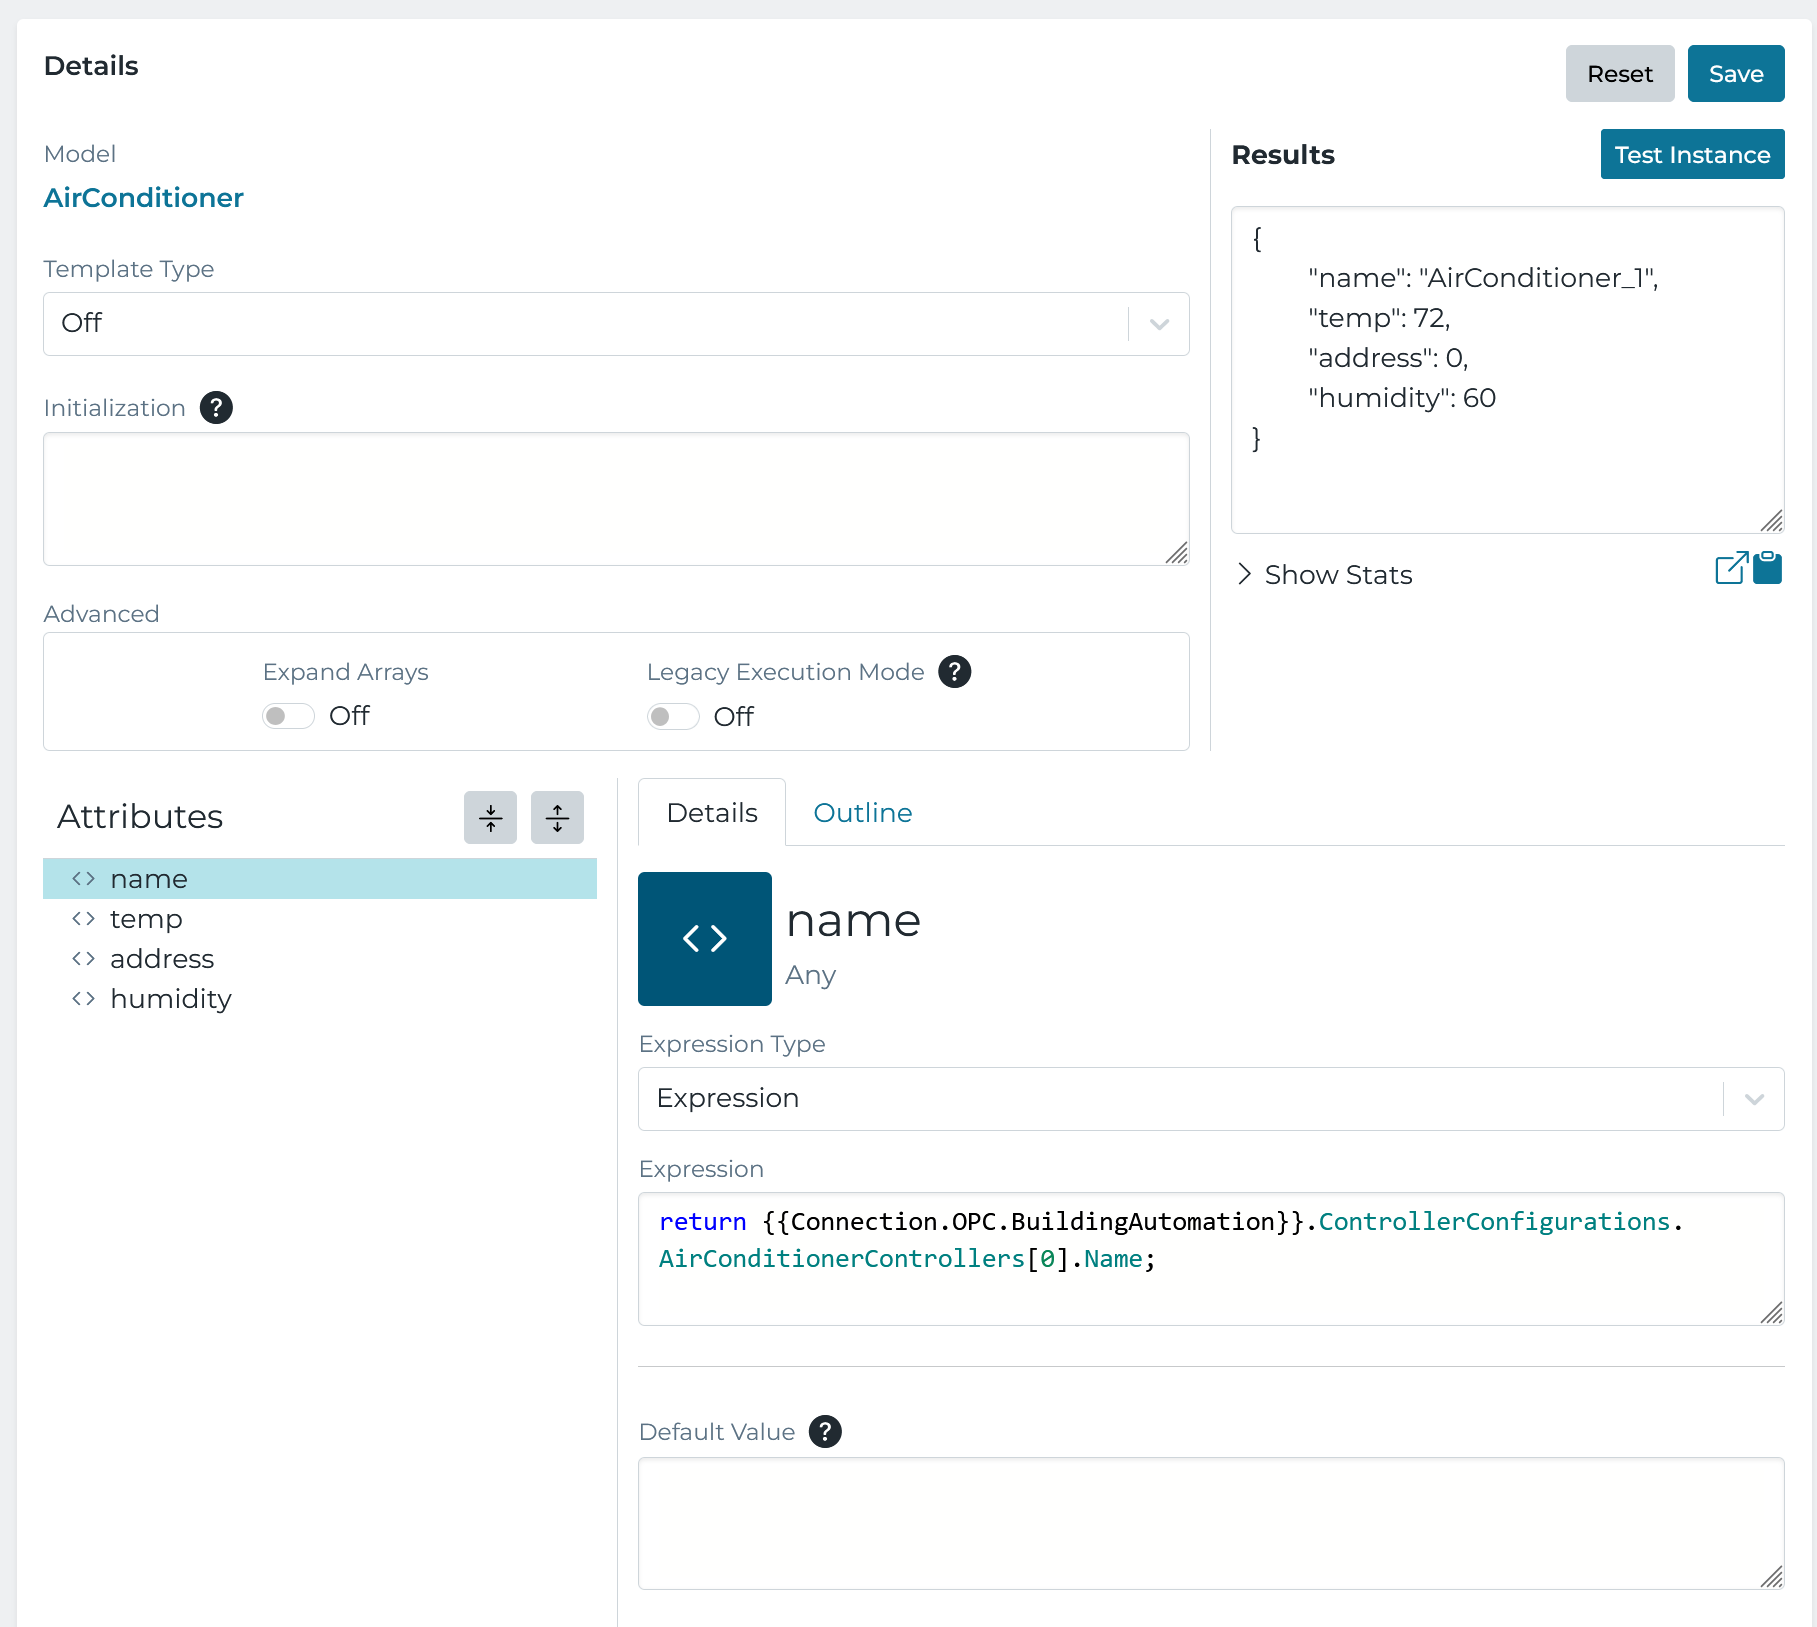Toggle Expand Arrays on
Viewport: 1817px width, 1627px height.
click(x=287, y=716)
